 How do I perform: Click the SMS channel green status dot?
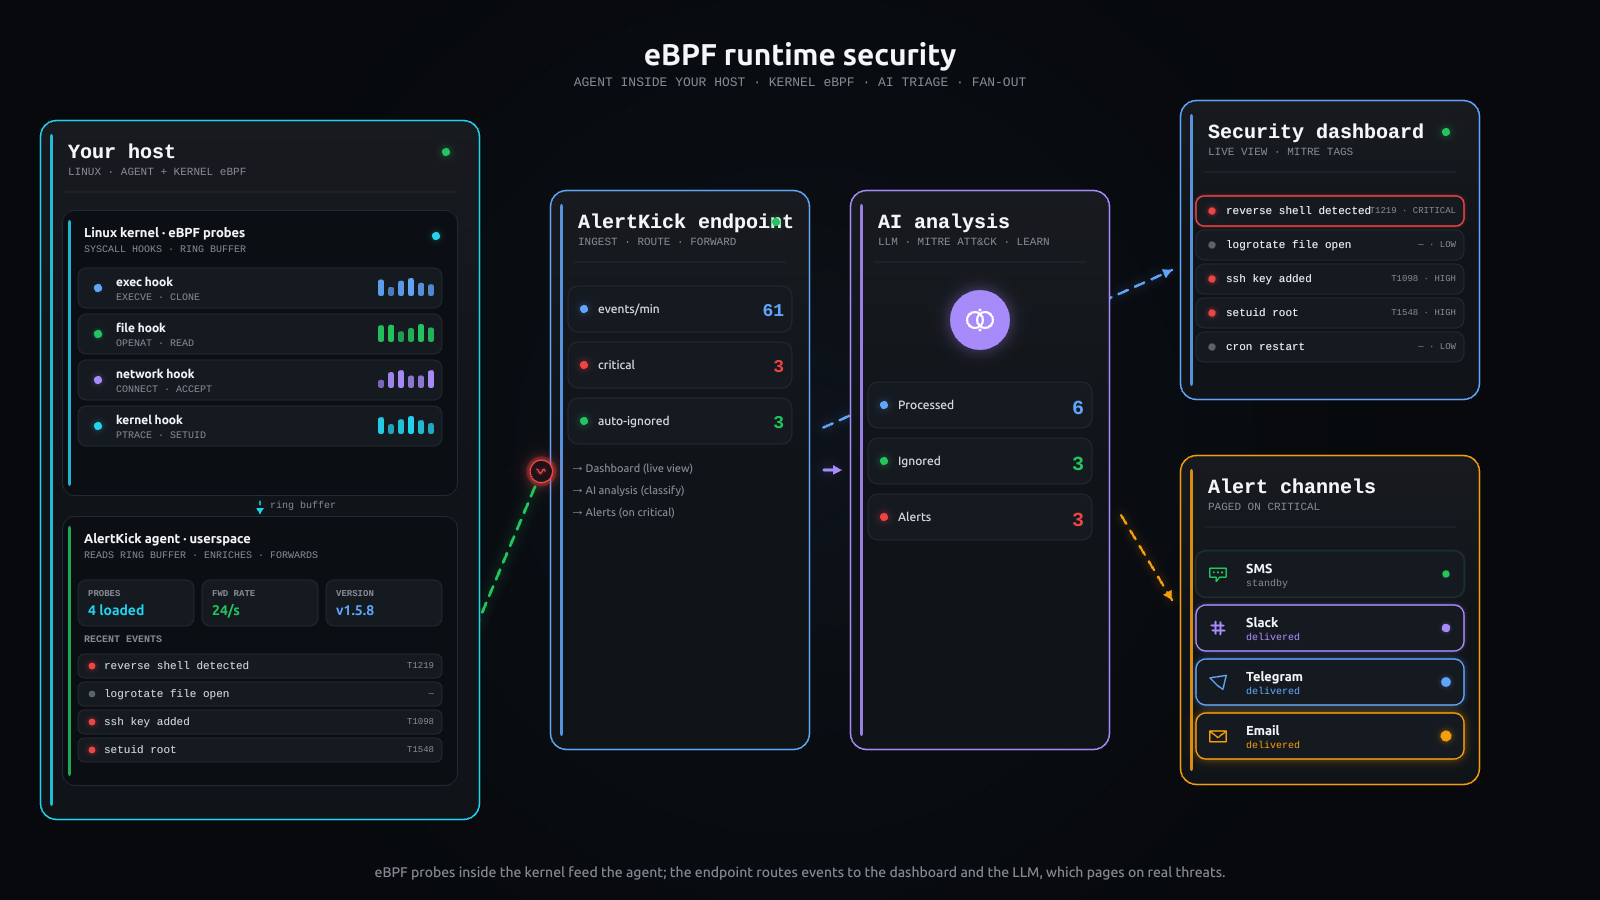[1446, 574]
